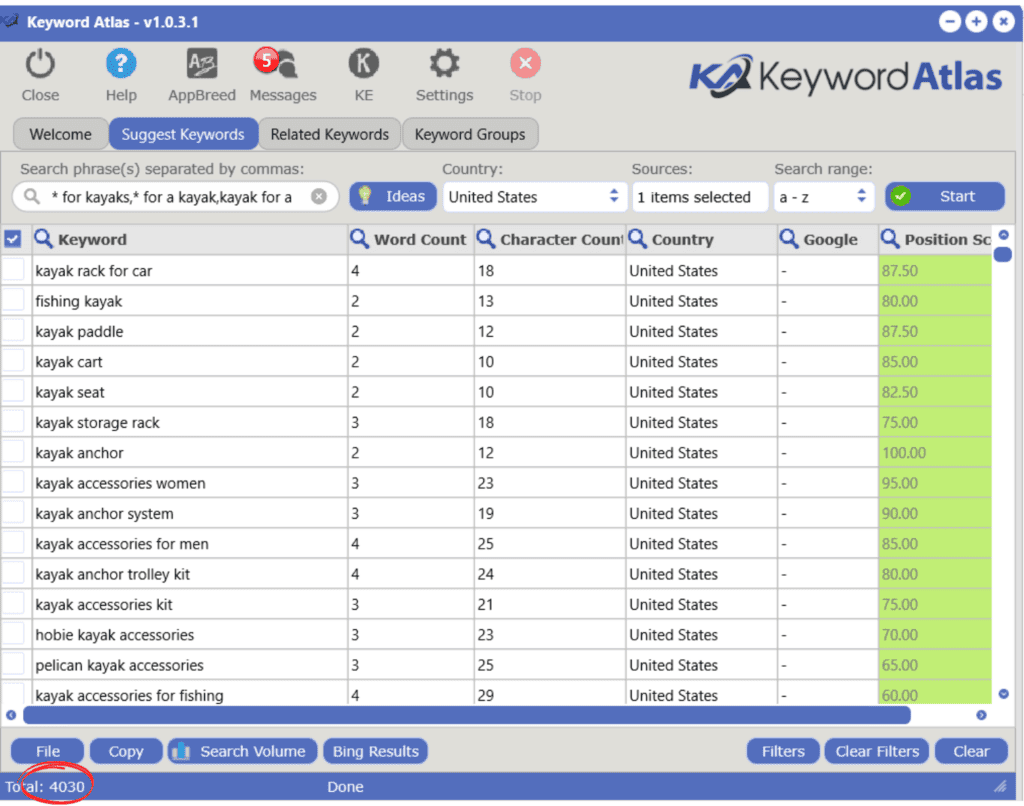Open the Ideas lightbulb button
This screenshot has height=806, width=1024.
(x=393, y=196)
